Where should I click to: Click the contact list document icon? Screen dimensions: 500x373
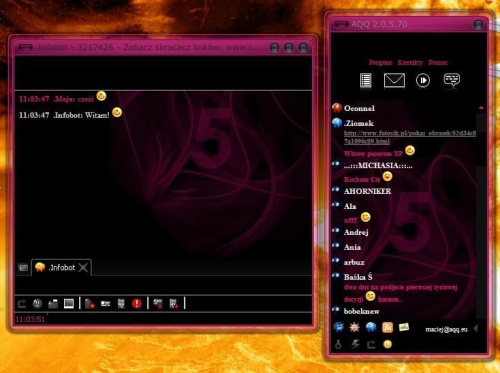pos(366,81)
